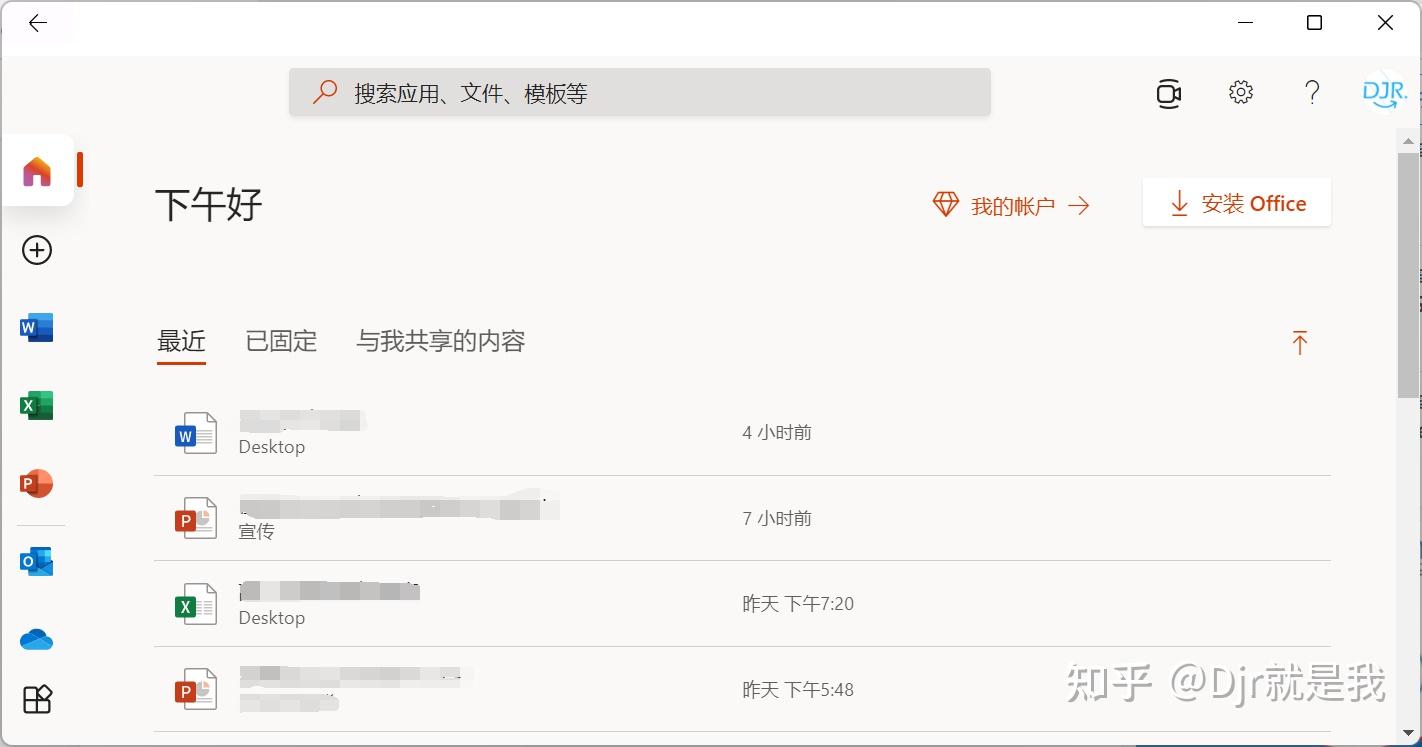Open the Home icon in sidebar
Screen dimensions: 1422x747
pyautogui.click(x=37, y=171)
